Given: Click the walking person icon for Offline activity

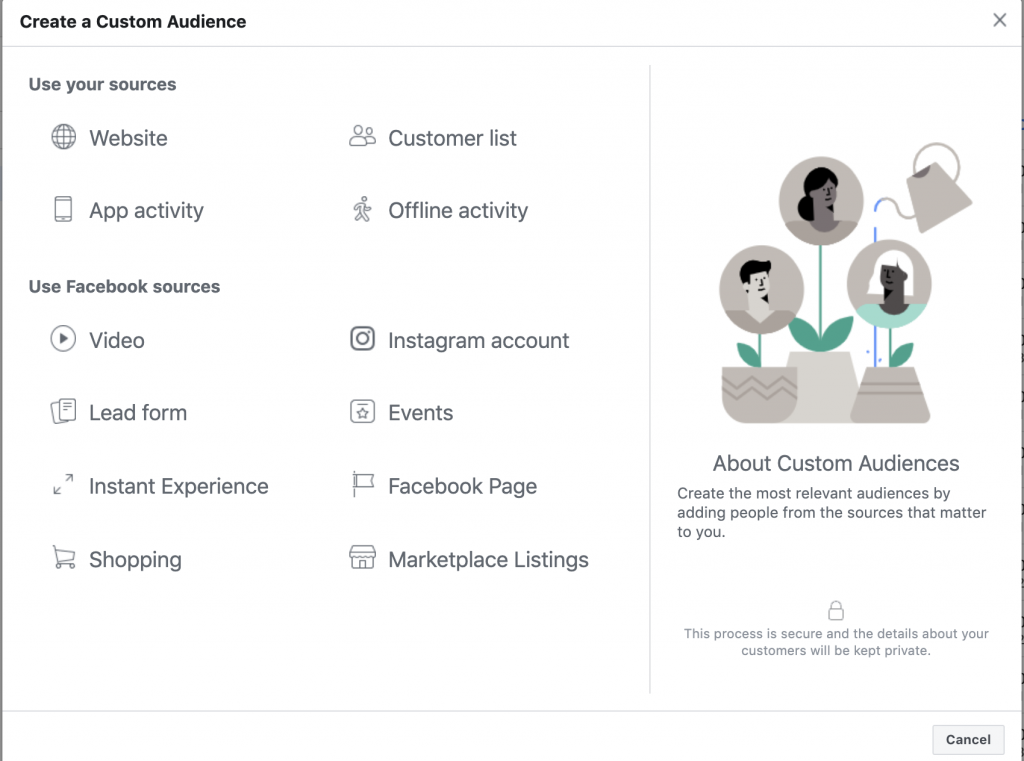Looking at the screenshot, I should click(x=362, y=209).
